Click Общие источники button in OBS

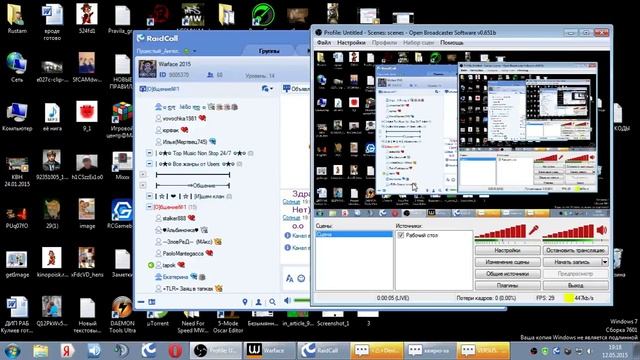pos(507,274)
